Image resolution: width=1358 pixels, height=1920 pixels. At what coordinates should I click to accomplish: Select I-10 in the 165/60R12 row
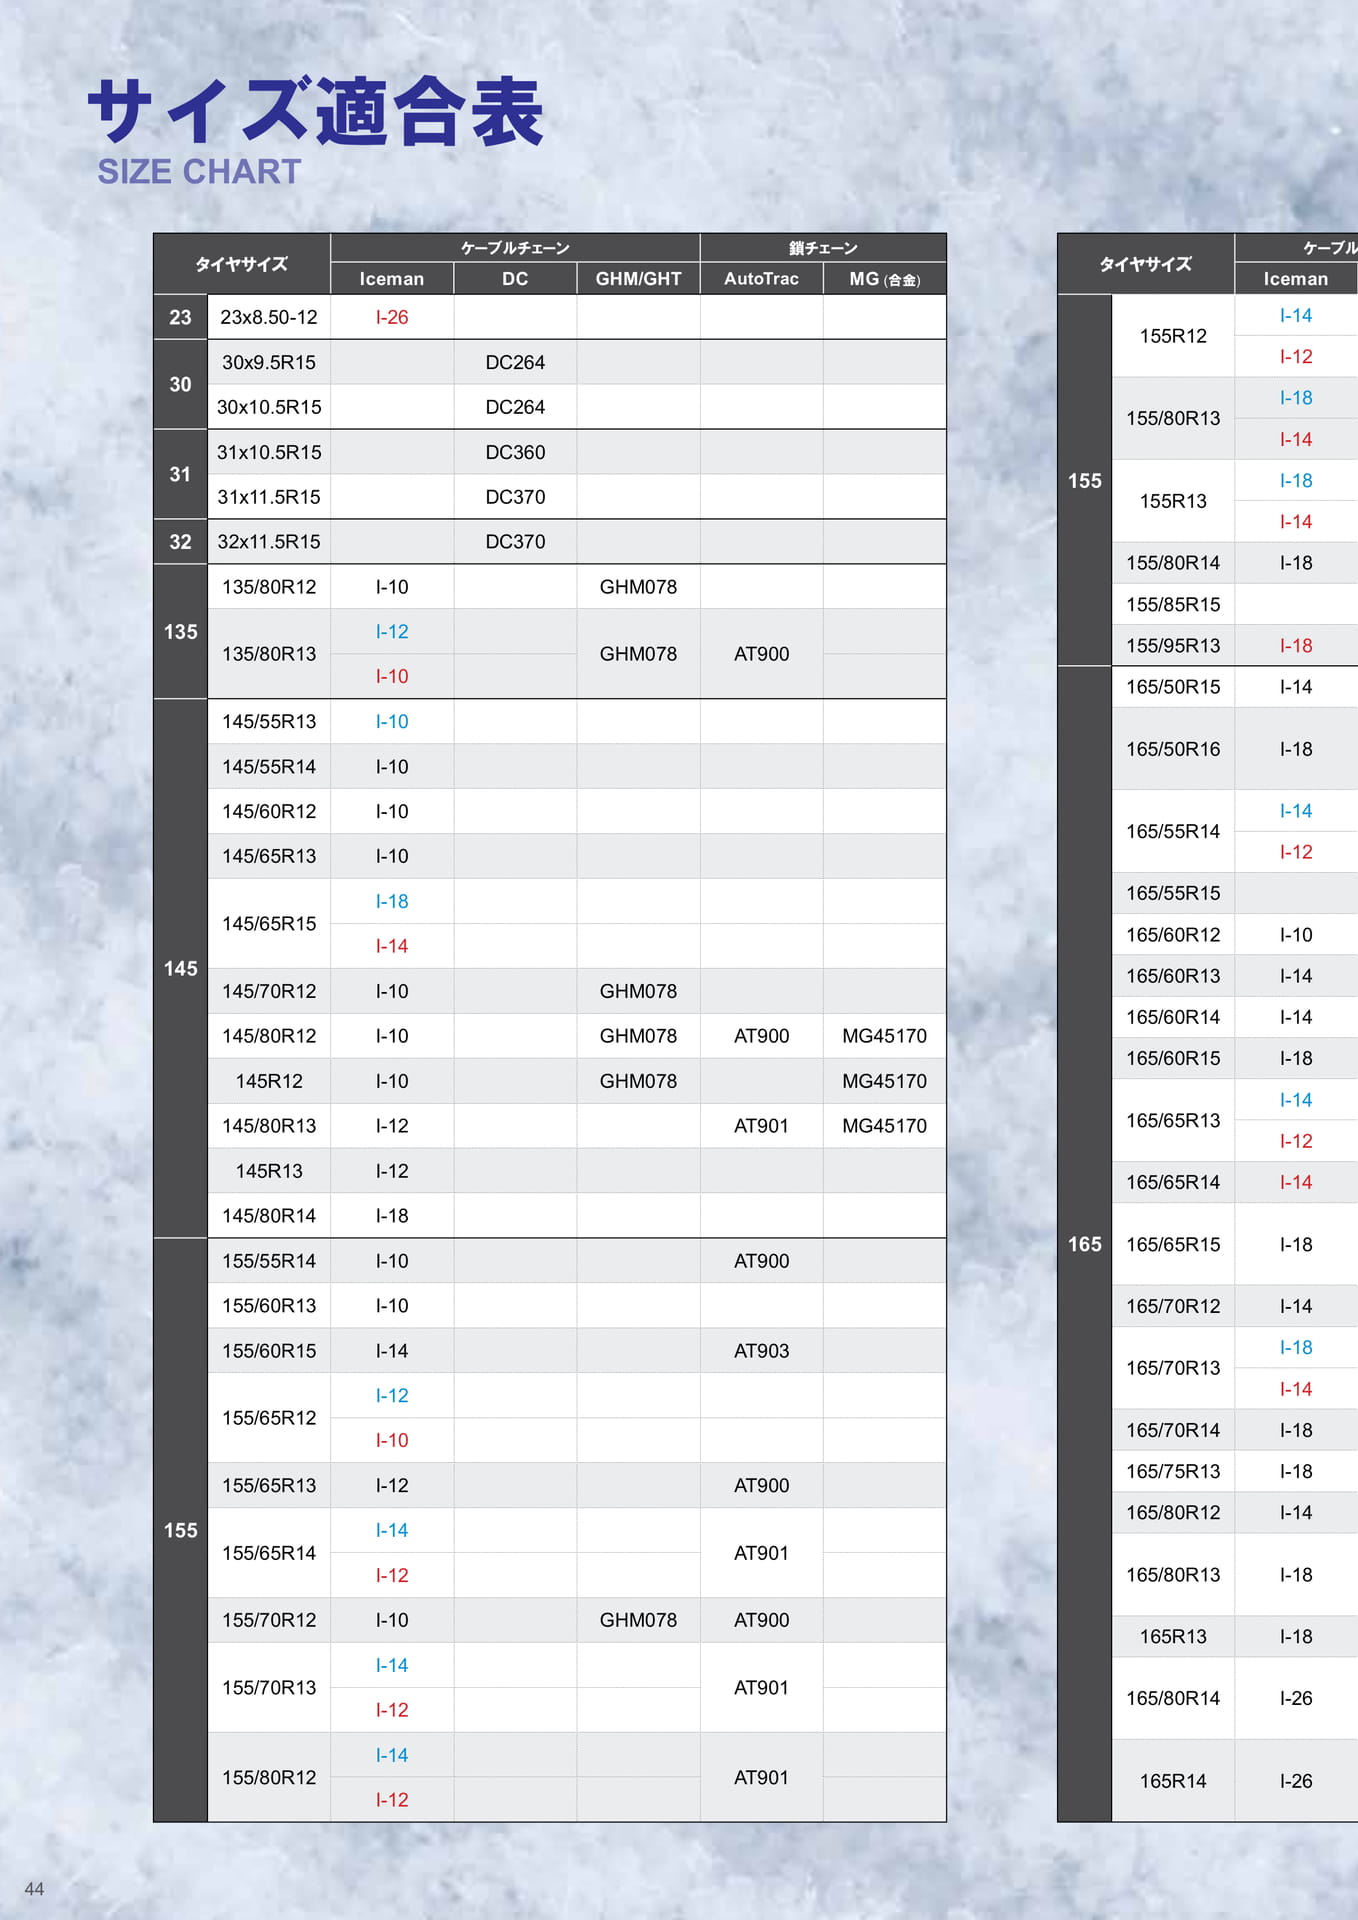[1296, 935]
